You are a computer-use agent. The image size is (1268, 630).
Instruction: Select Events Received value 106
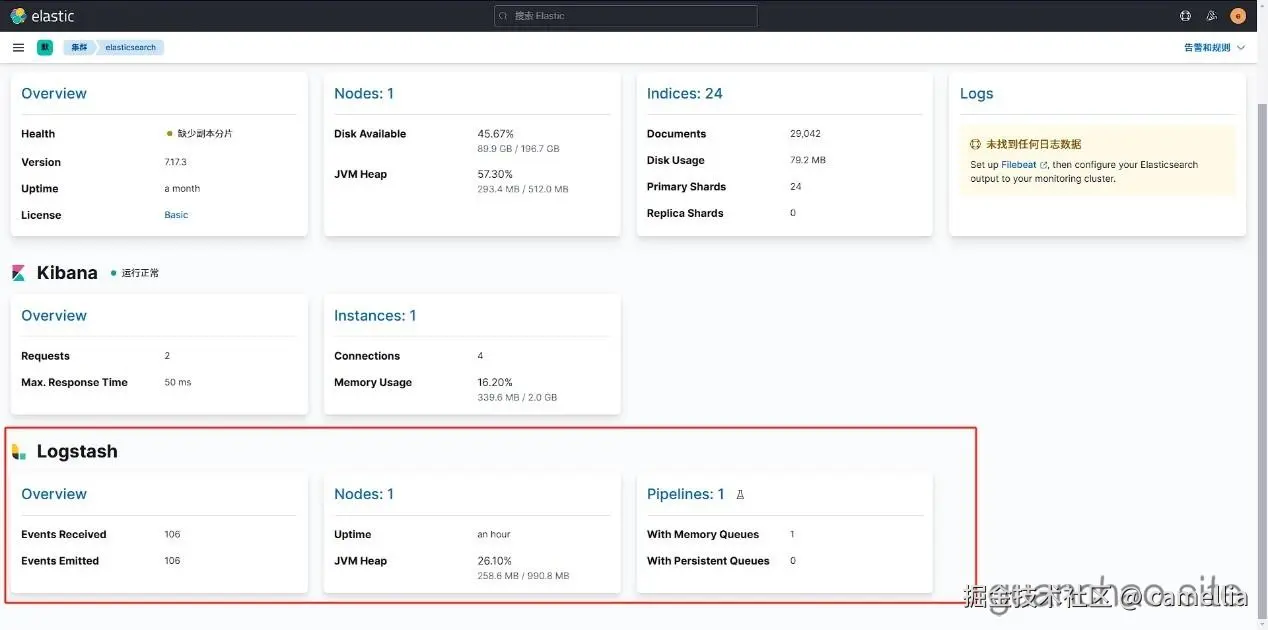coord(172,535)
